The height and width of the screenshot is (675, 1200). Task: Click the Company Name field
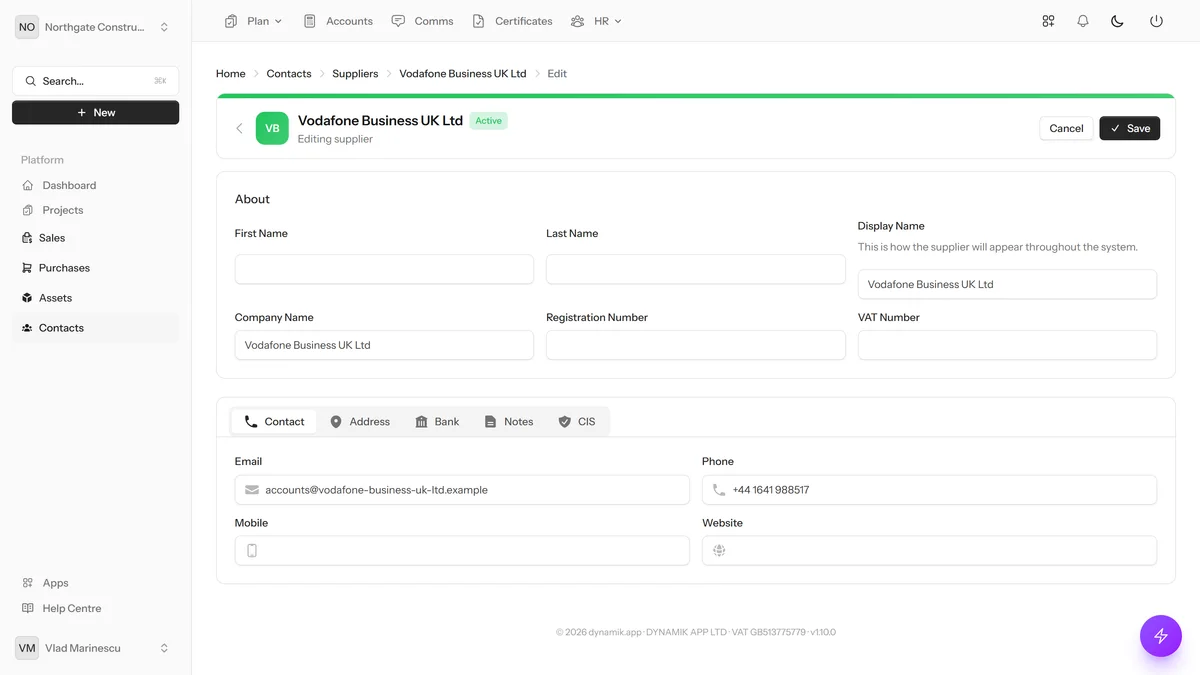tap(384, 345)
